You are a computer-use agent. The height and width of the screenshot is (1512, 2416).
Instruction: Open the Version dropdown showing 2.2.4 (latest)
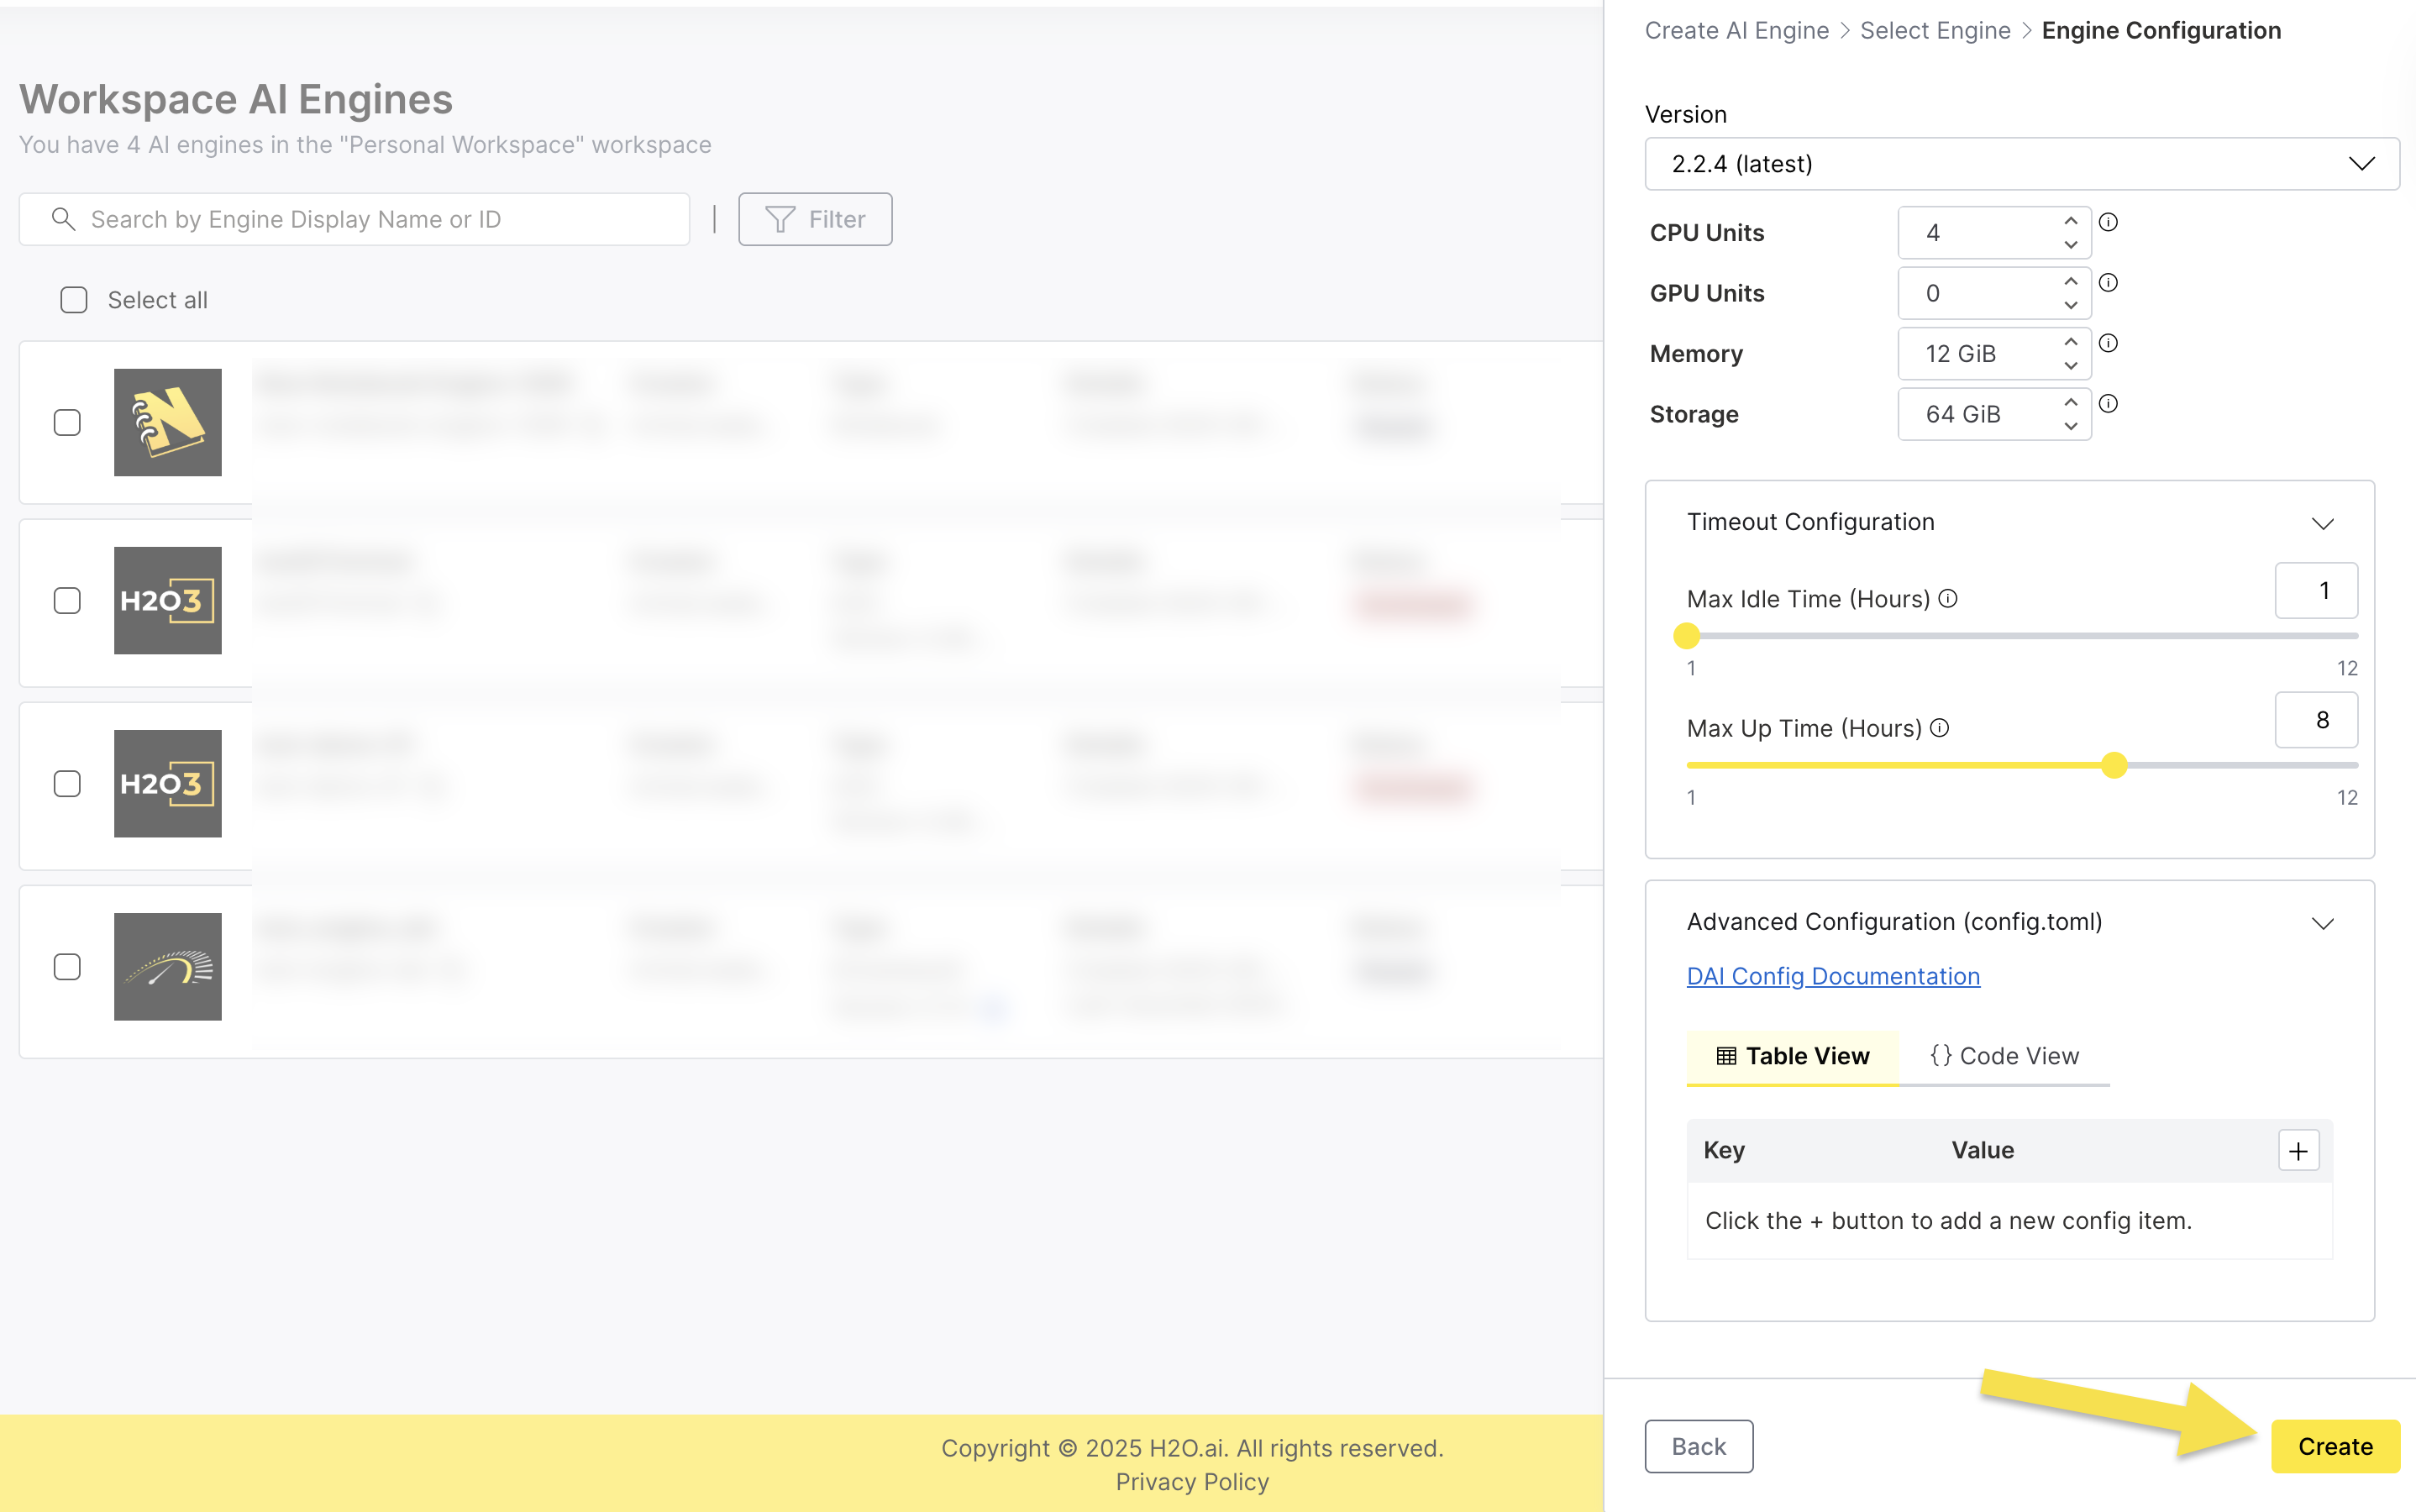point(2021,164)
